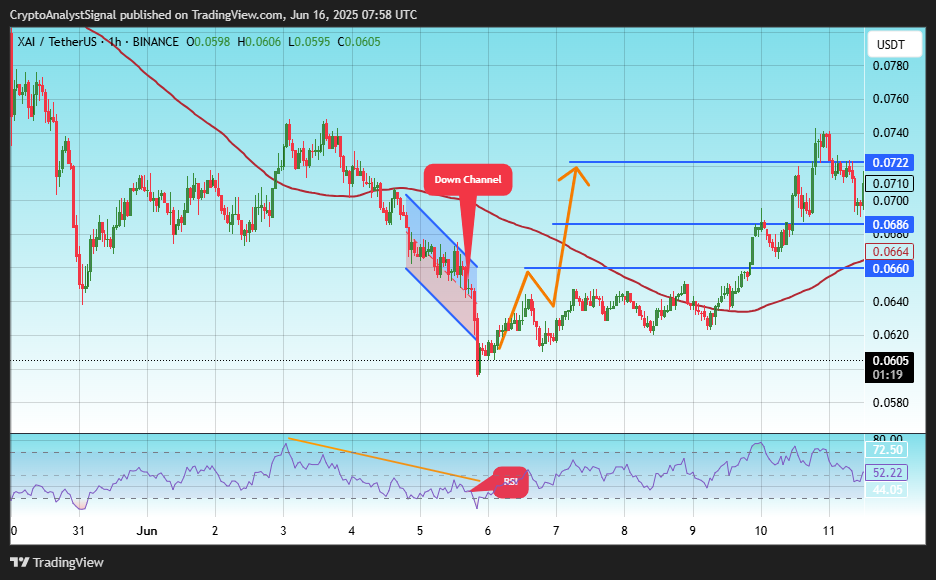Screen dimensions: 936x580
Task: Select the open value O0.0598
Action: coord(208,42)
